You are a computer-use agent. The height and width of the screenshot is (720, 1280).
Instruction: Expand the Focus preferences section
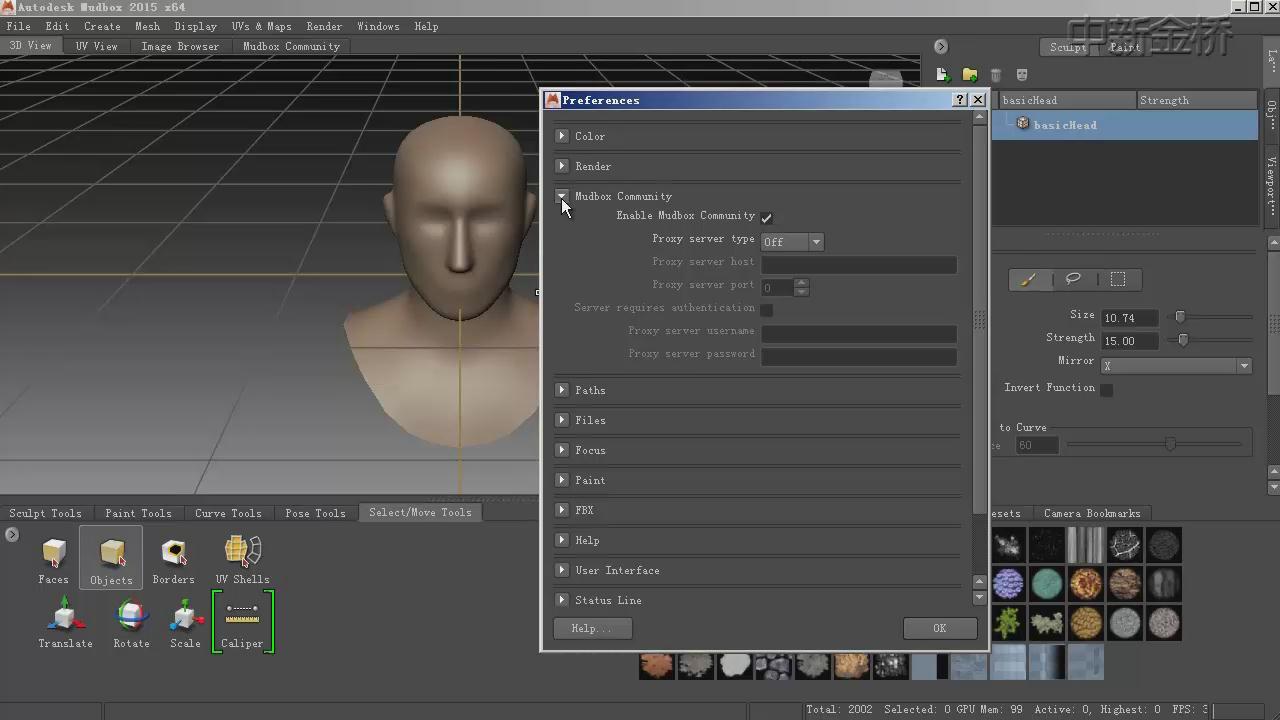pos(562,450)
